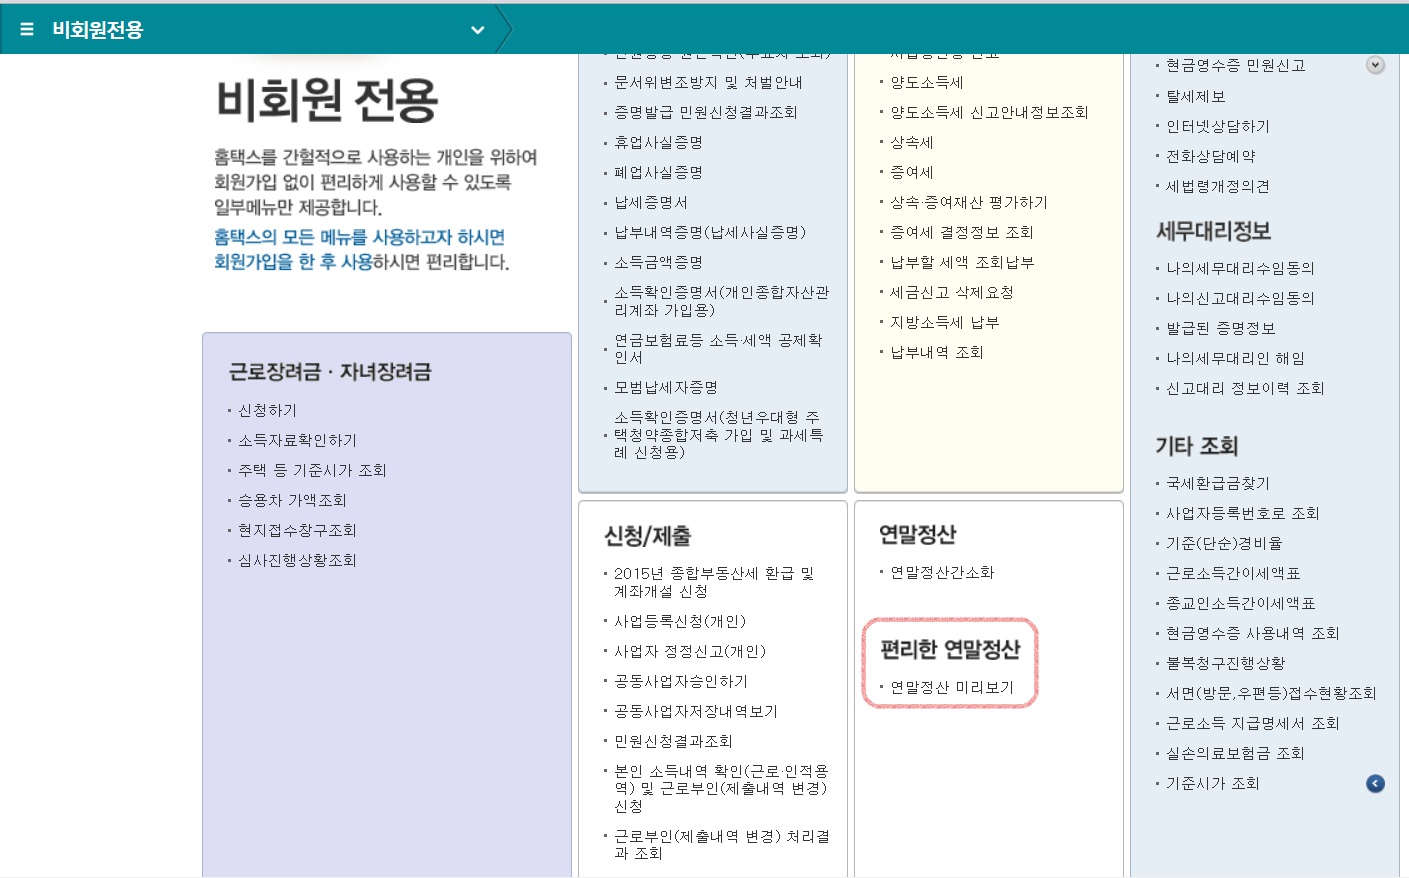This screenshot has height=878, width=1409.
Task: Click the circular down-arrow beside 현금영수증 민원신고
Action: coord(1375,64)
